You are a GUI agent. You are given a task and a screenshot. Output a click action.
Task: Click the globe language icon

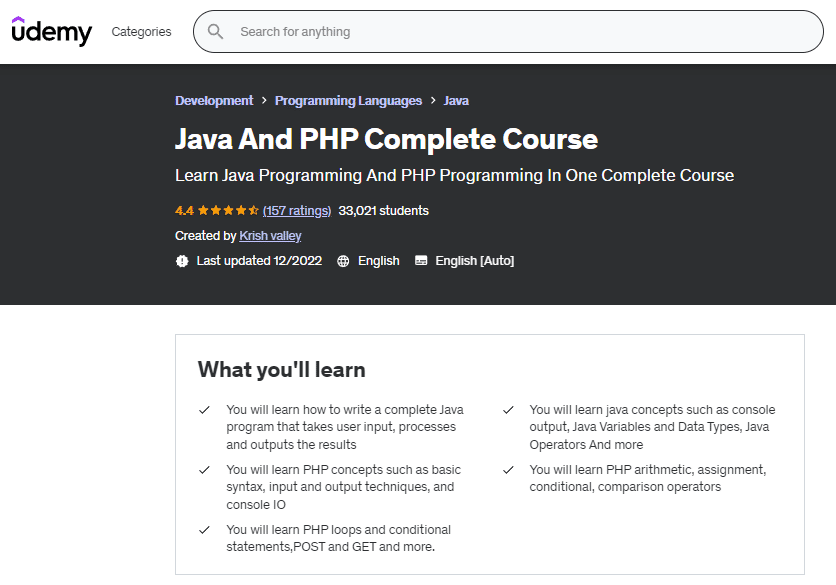[343, 261]
